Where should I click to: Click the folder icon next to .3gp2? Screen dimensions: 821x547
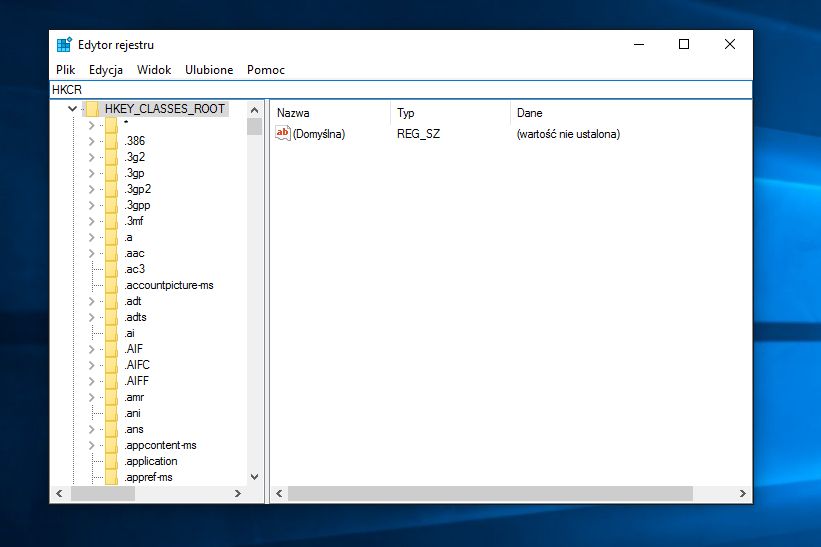(x=111, y=189)
